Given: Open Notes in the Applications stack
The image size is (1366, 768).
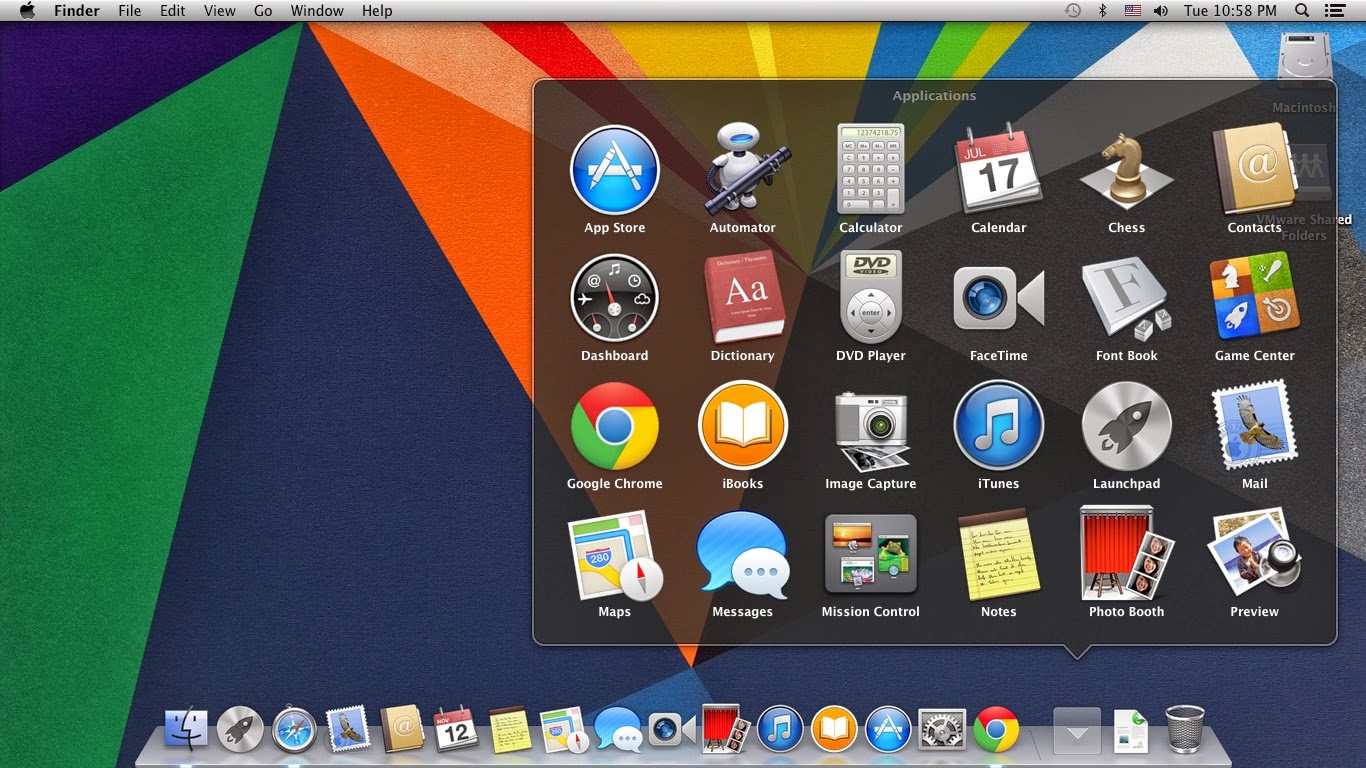Looking at the screenshot, I should [998, 554].
